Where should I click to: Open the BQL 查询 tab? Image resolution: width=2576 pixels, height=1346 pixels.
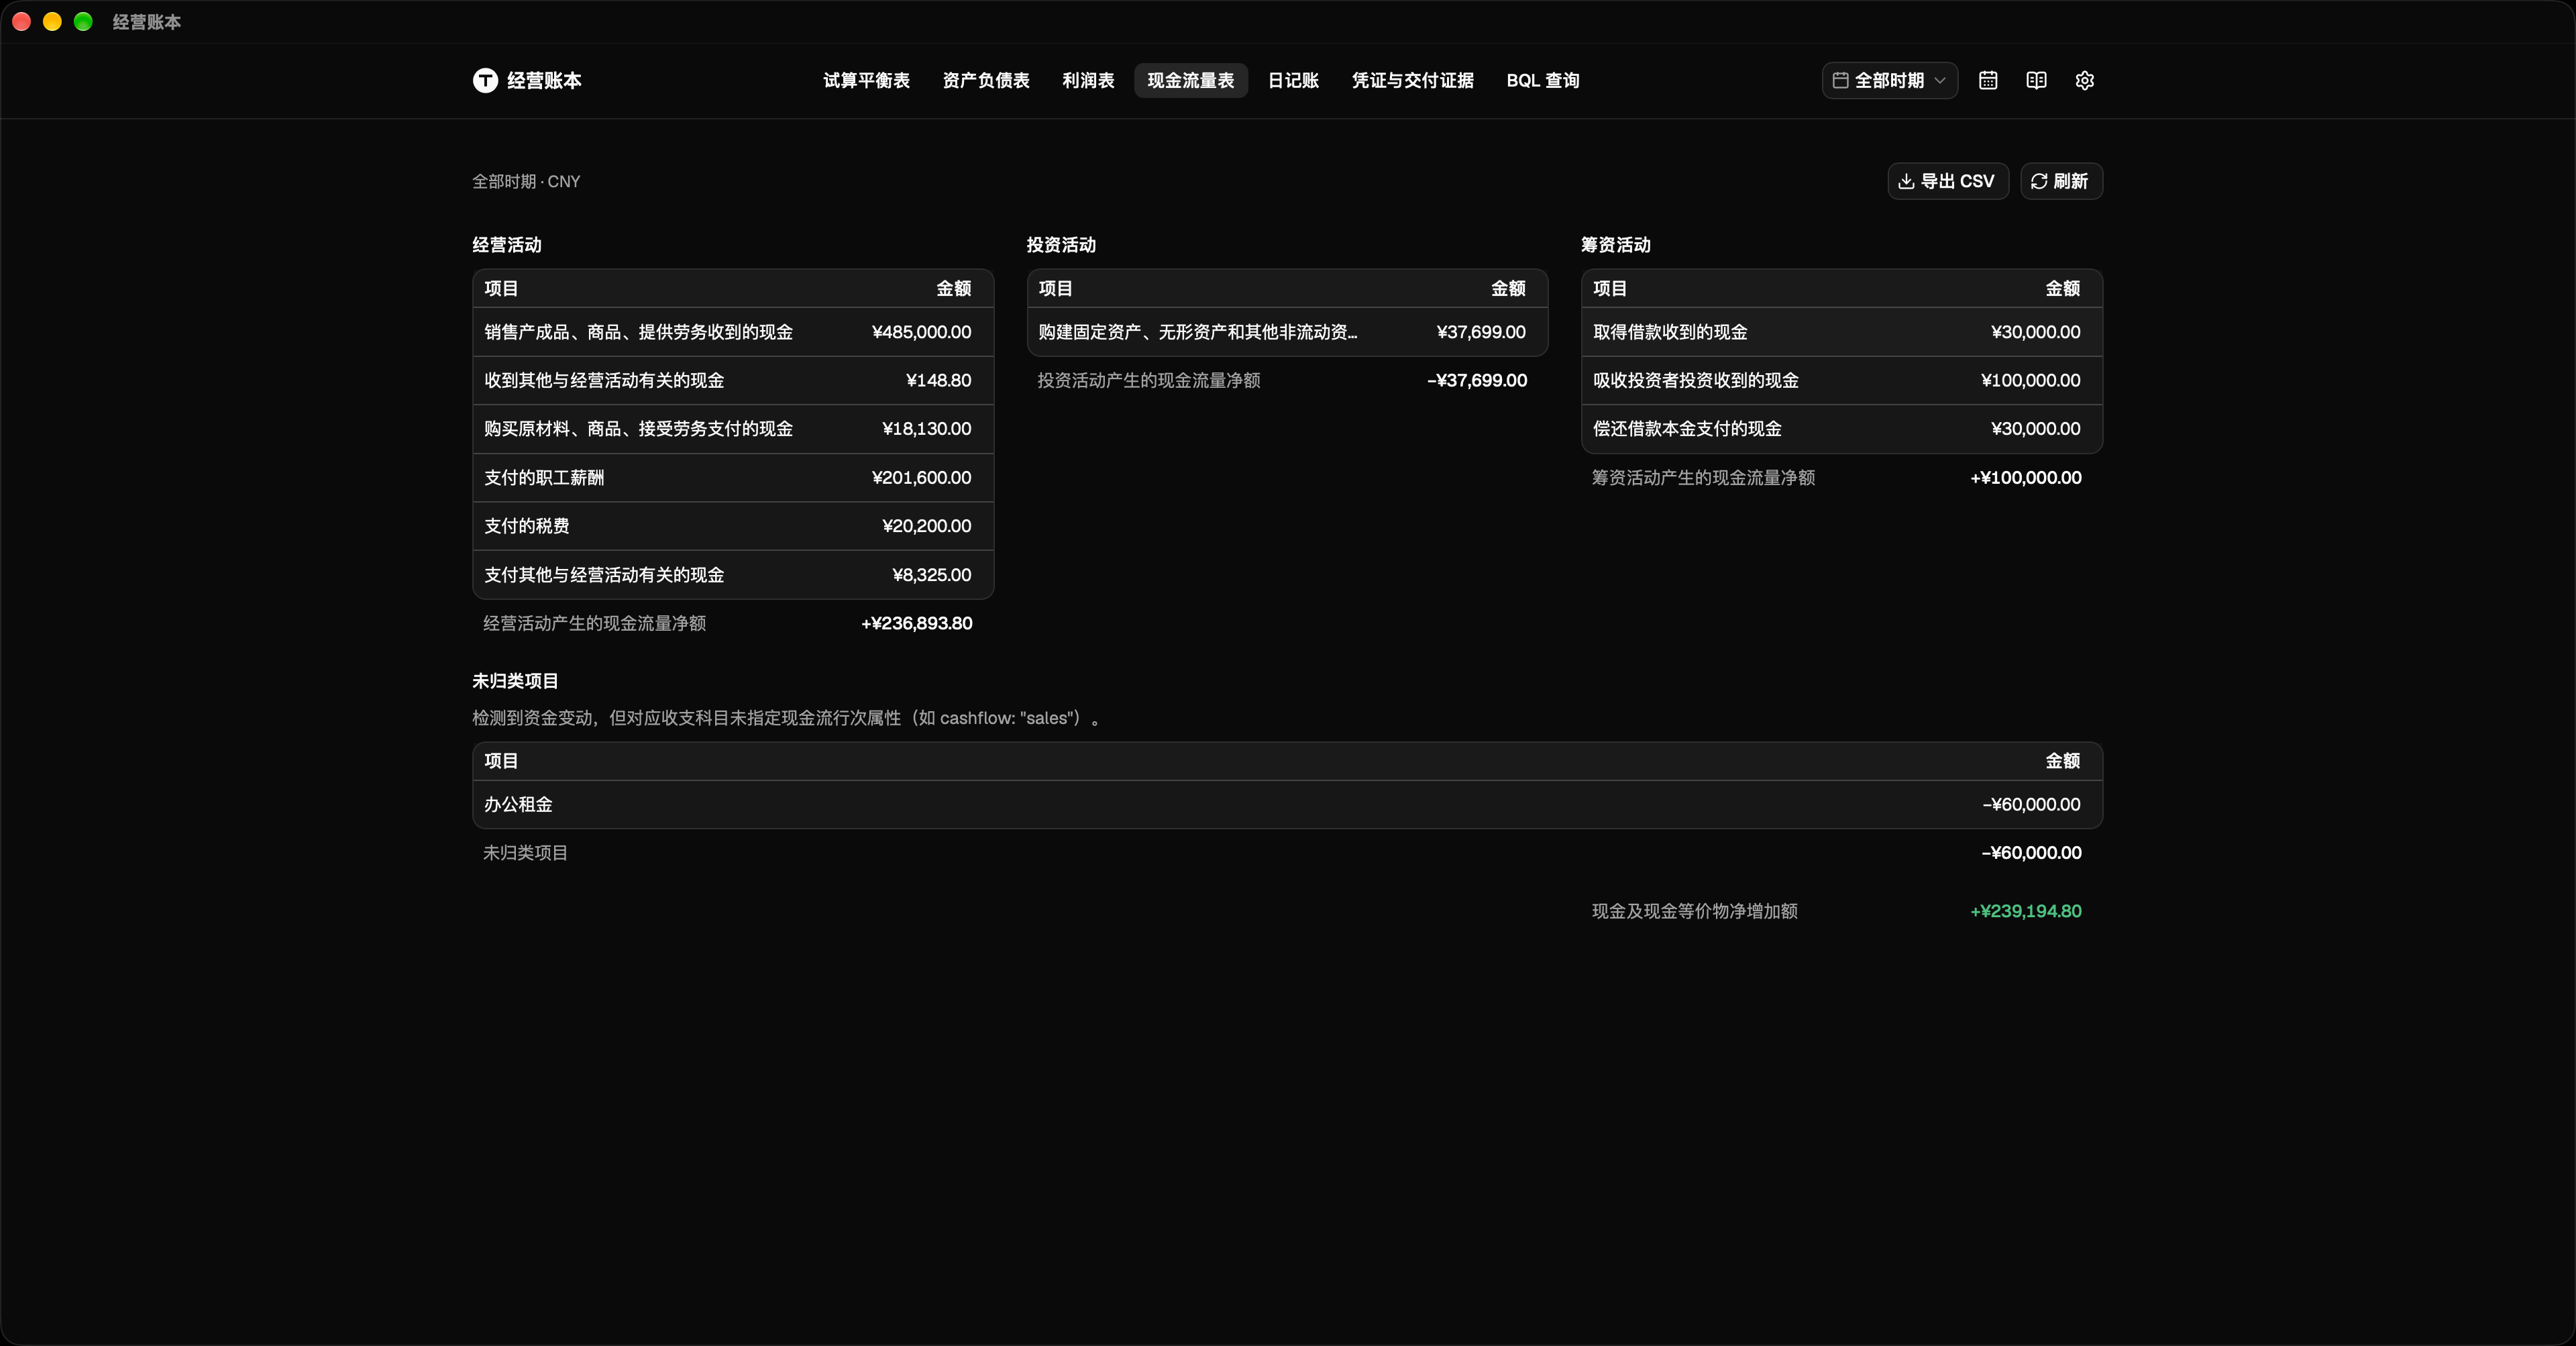[x=1542, y=80]
